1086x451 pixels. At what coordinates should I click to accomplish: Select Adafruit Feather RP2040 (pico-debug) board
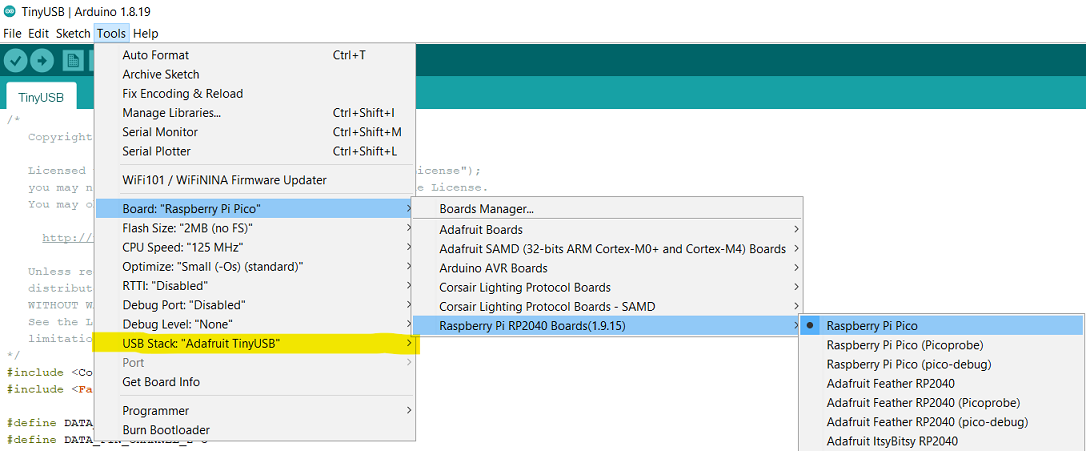[941, 422]
